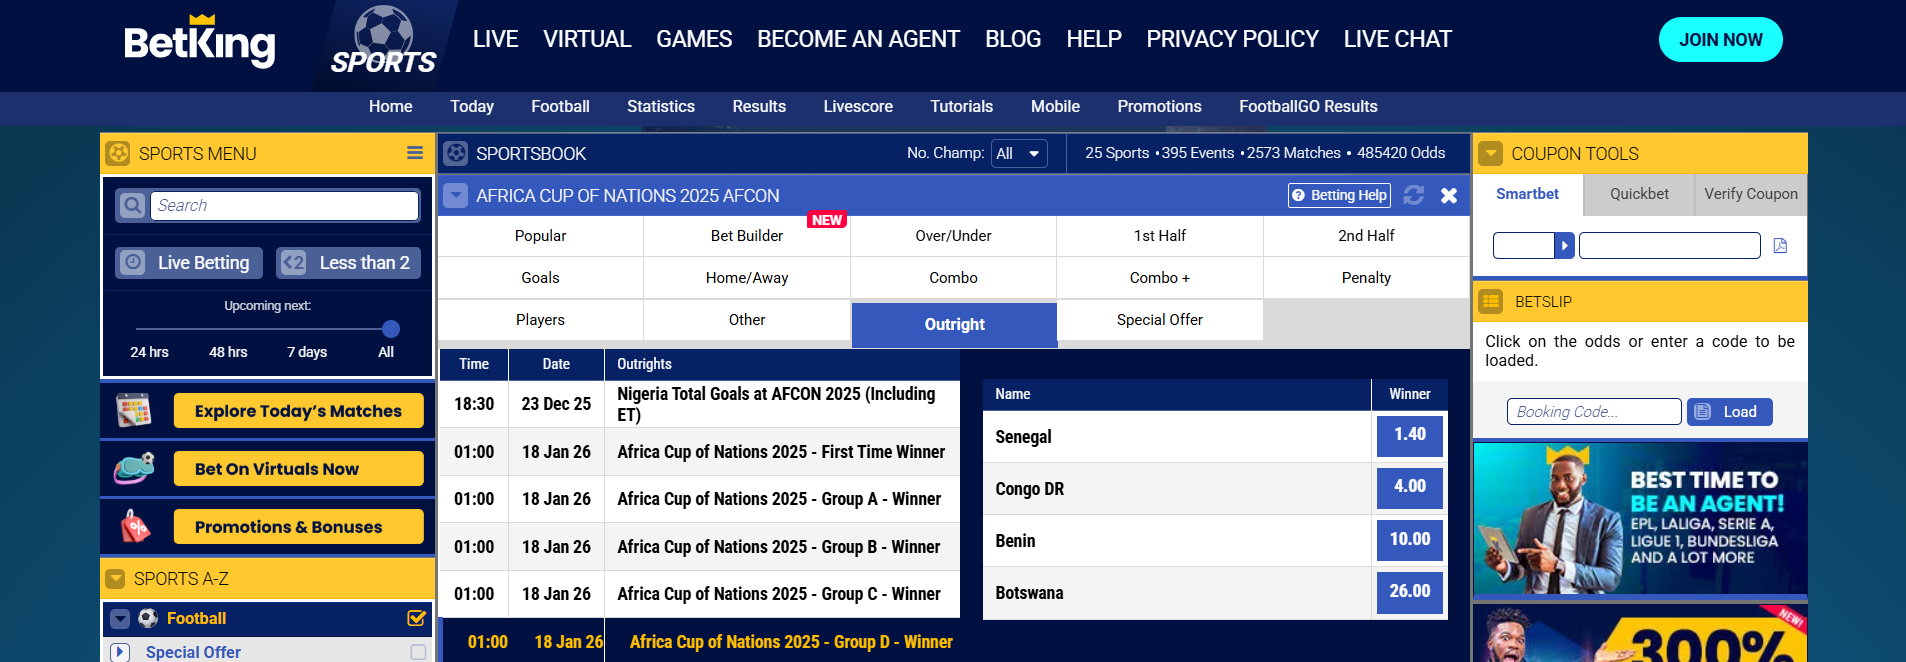Open the Best Time To Be An Agent banner
The width and height of the screenshot is (1906, 662).
[1640, 518]
